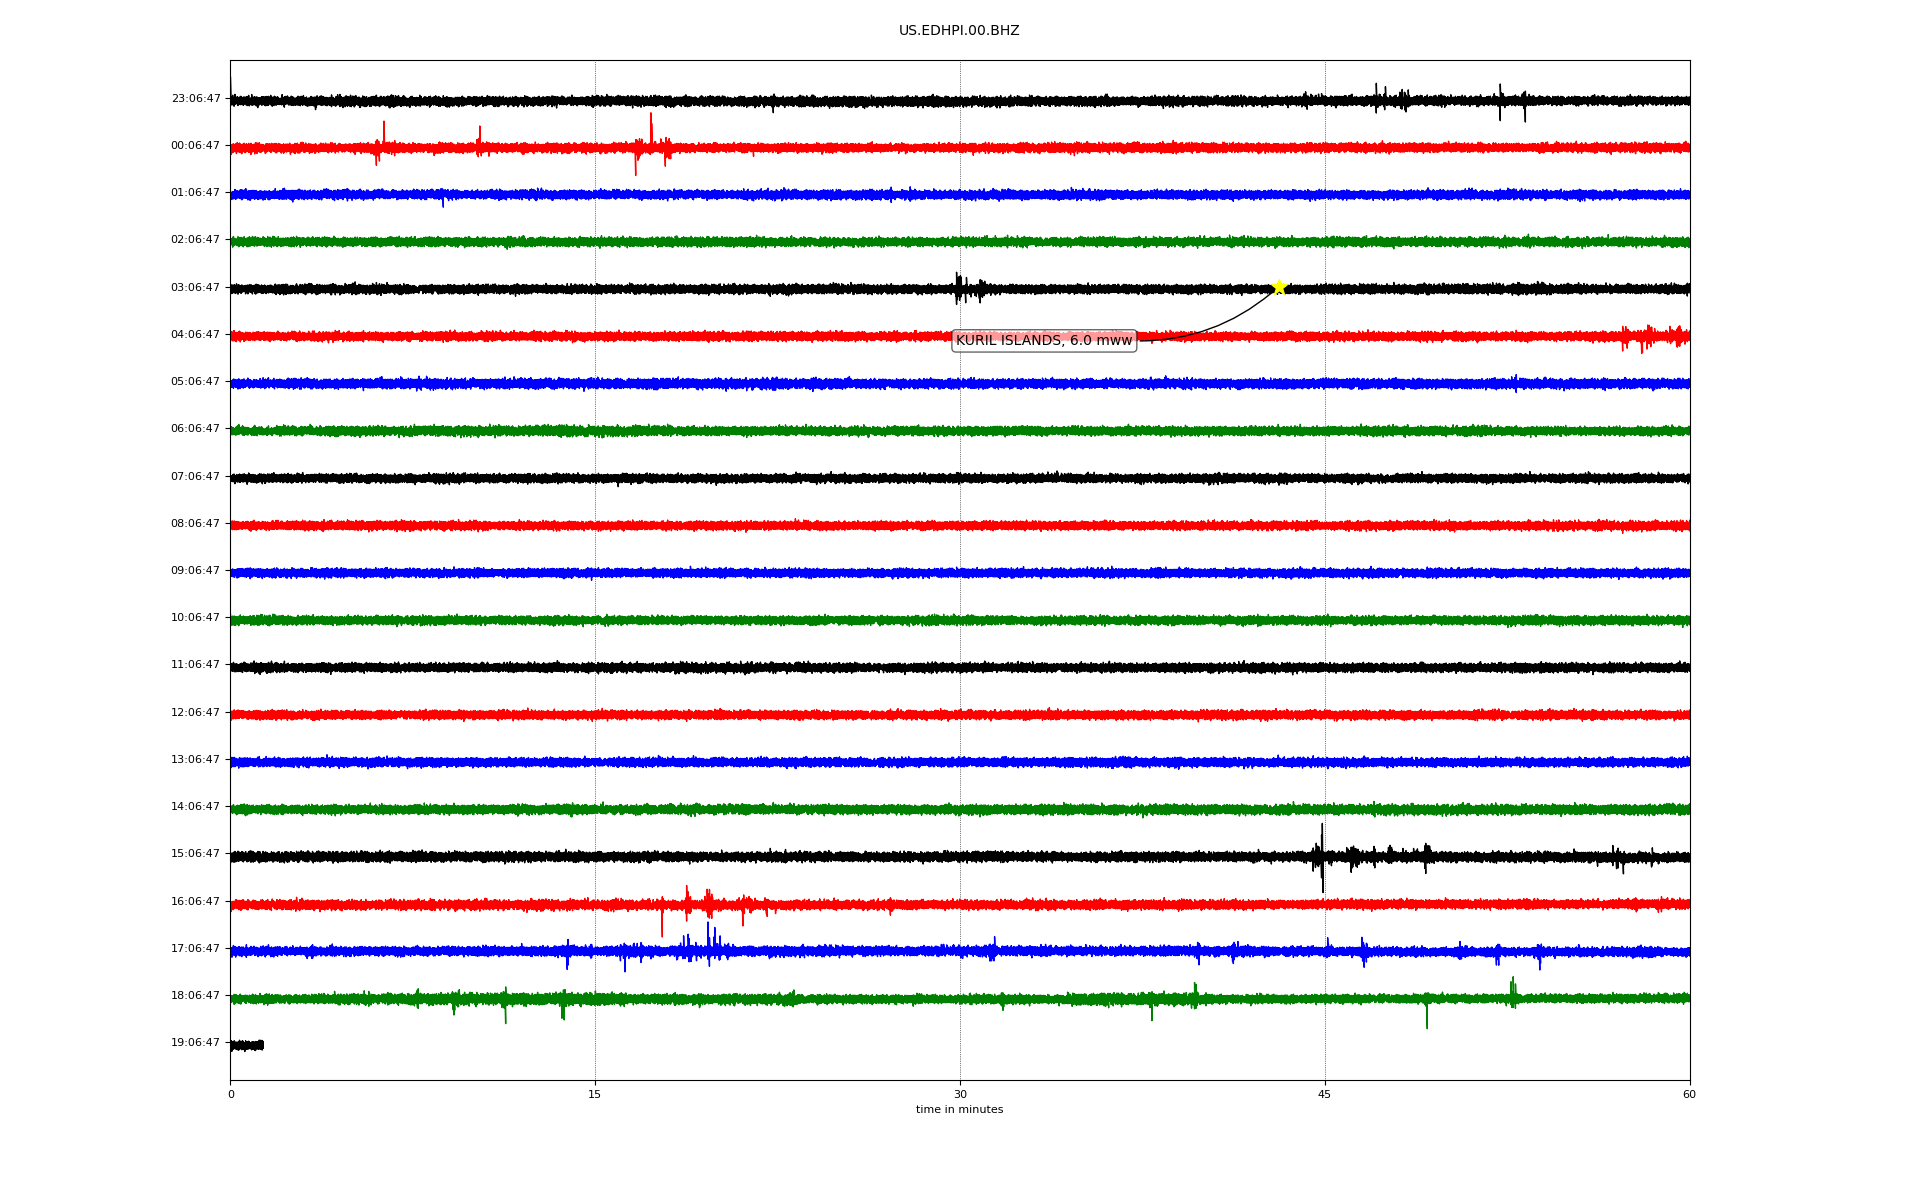Screen dimensions: 1920x1200
Task: Click the large spike in the 15:06:47 trace
Action: click(x=1322, y=857)
